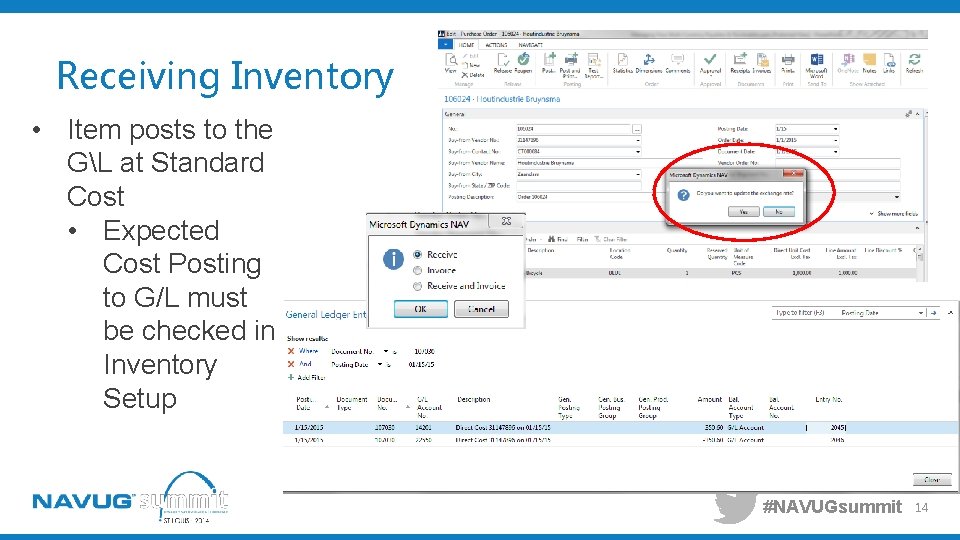This screenshot has height=540, width=960.
Task: Open the Test Report icon
Action: pyautogui.click(x=593, y=64)
